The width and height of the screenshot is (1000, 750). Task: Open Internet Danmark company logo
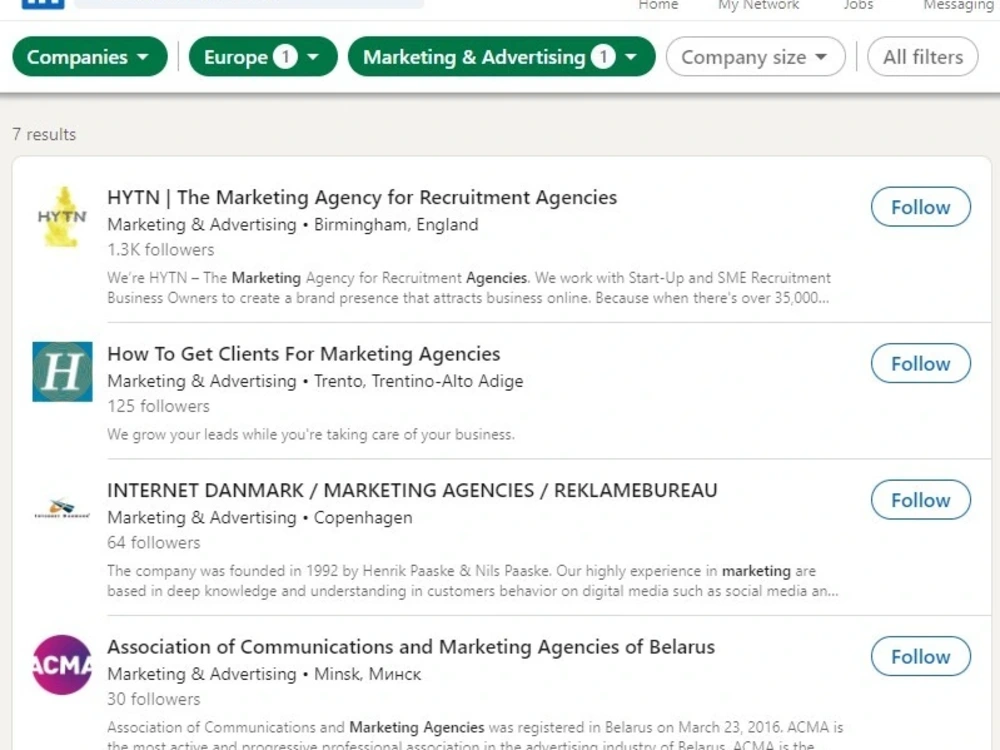(62, 508)
